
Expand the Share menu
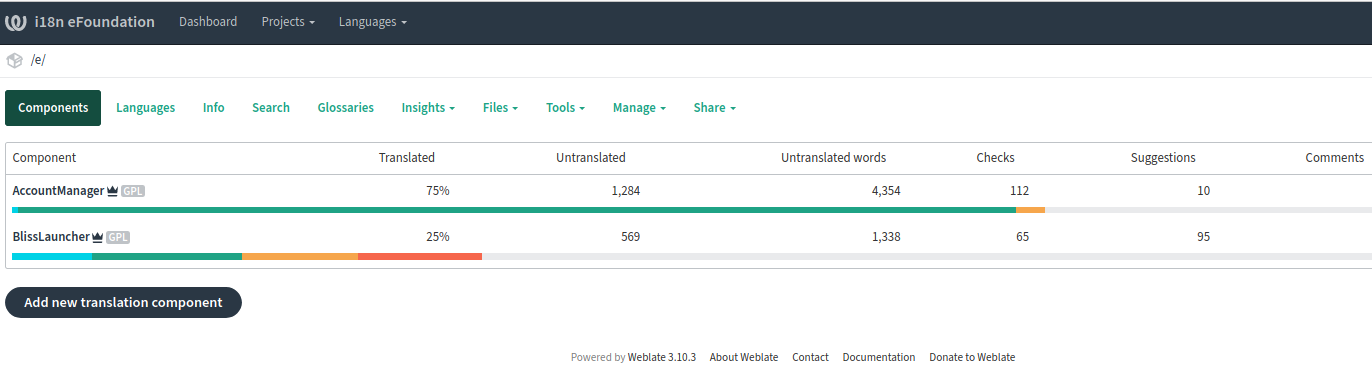tap(714, 108)
